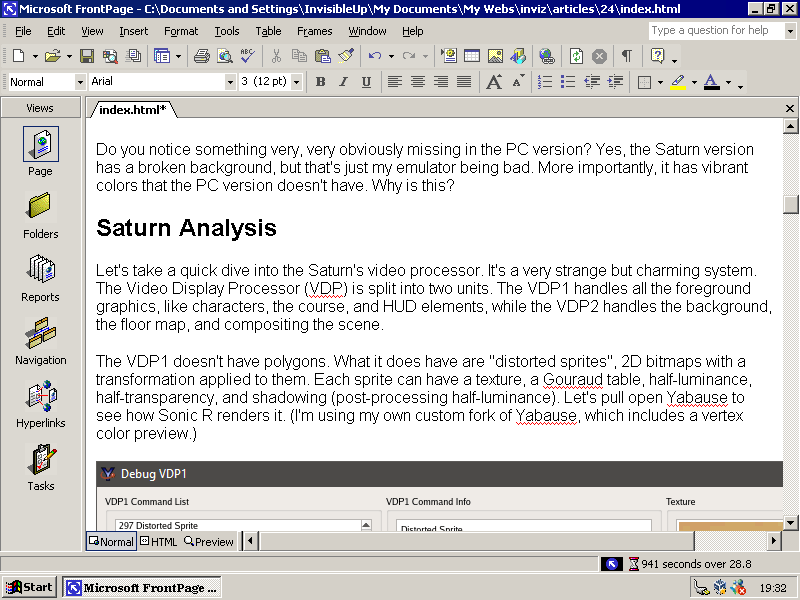
Task: Click the Windows Start button
Action: pos(30,587)
